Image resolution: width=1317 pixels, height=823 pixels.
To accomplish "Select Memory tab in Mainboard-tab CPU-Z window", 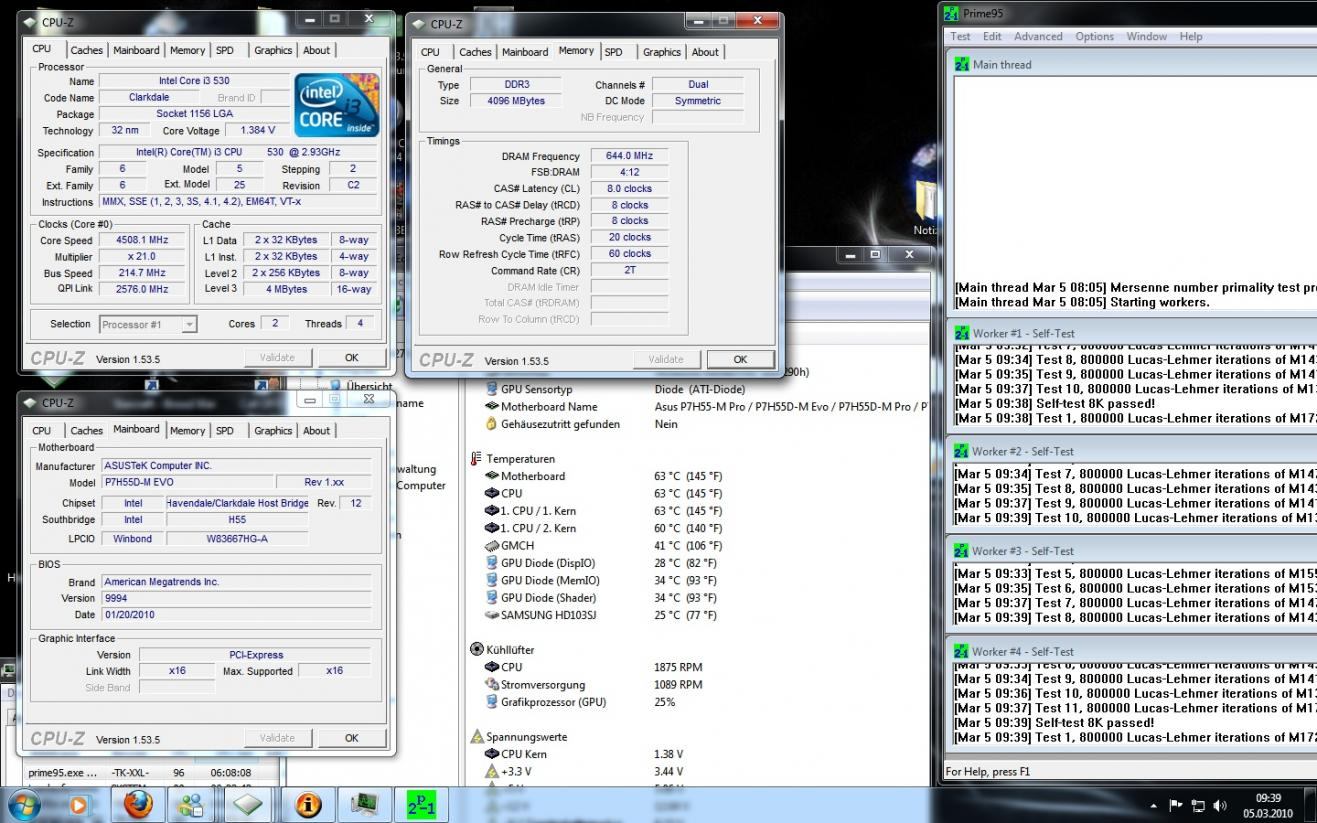I will [187, 431].
